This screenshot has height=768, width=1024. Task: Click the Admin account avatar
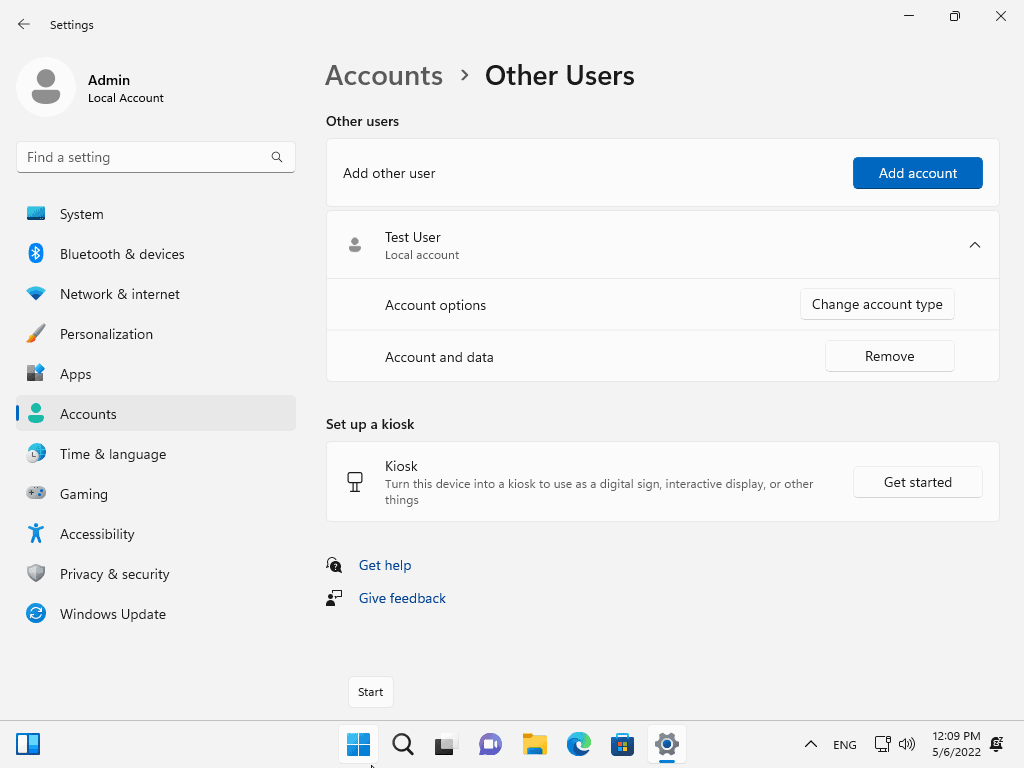[x=46, y=87]
